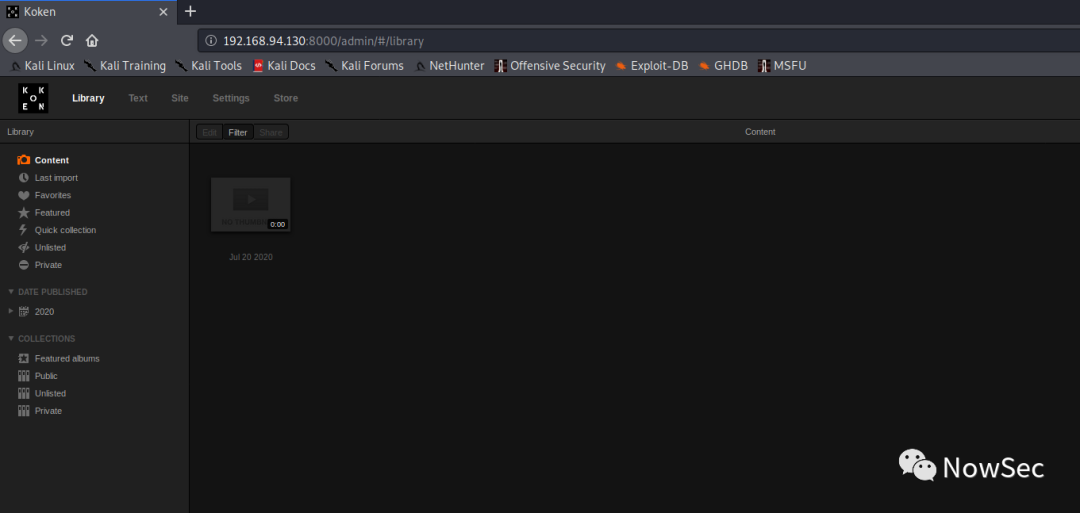Expand the 2020 date tree item
The width and height of the screenshot is (1080, 513).
click(x=11, y=311)
